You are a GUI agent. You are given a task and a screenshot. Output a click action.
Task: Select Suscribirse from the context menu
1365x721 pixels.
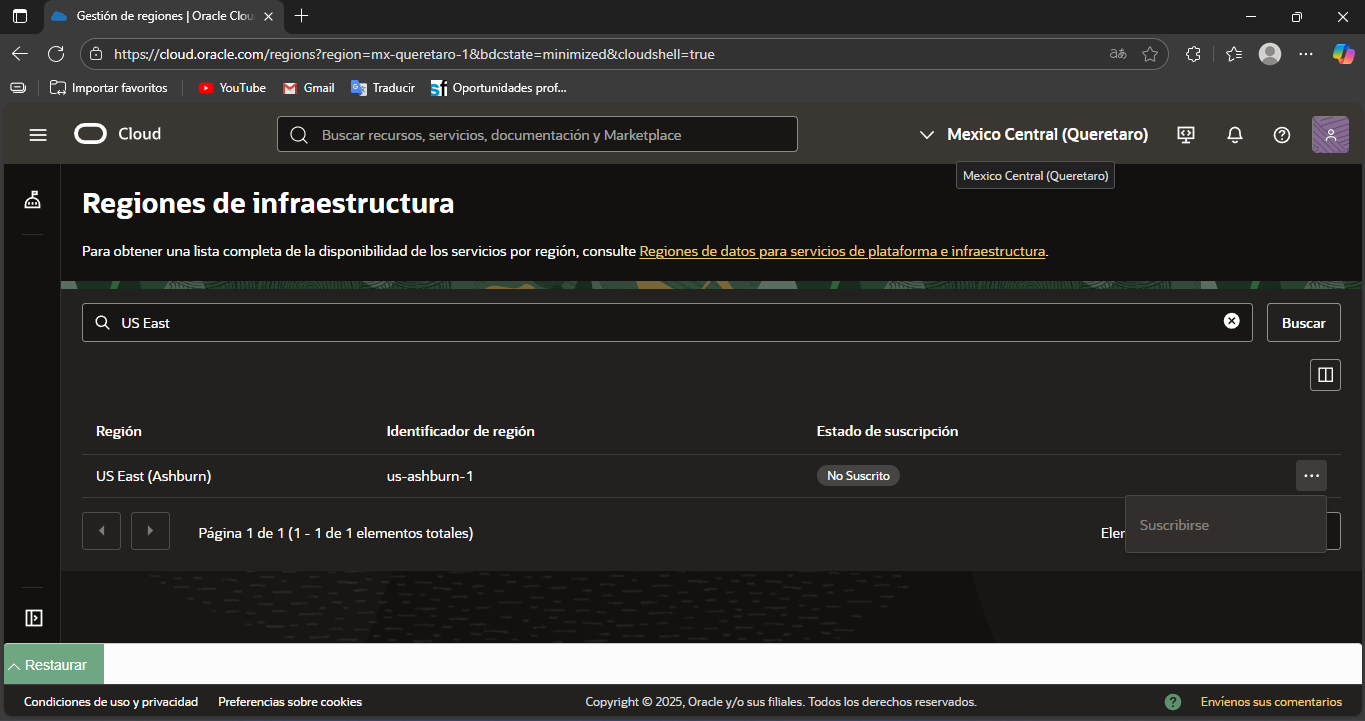click(x=1174, y=524)
